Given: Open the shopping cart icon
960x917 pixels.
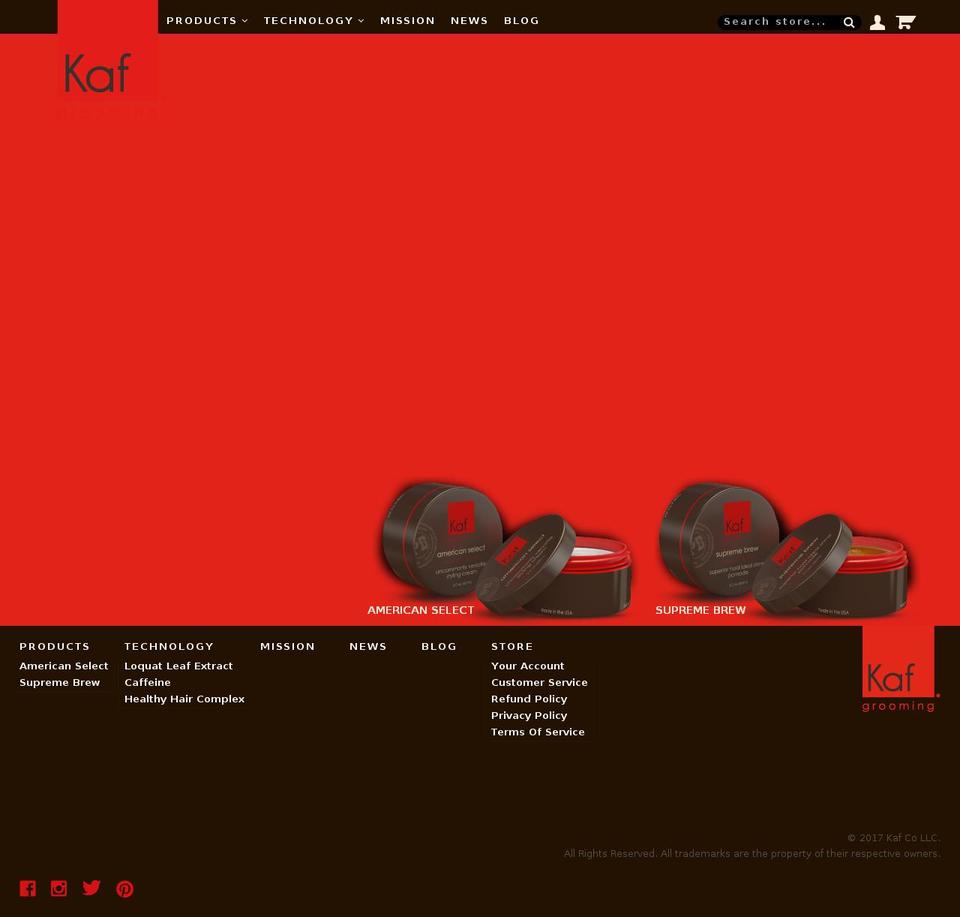Looking at the screenshot, I should [906, 22].
